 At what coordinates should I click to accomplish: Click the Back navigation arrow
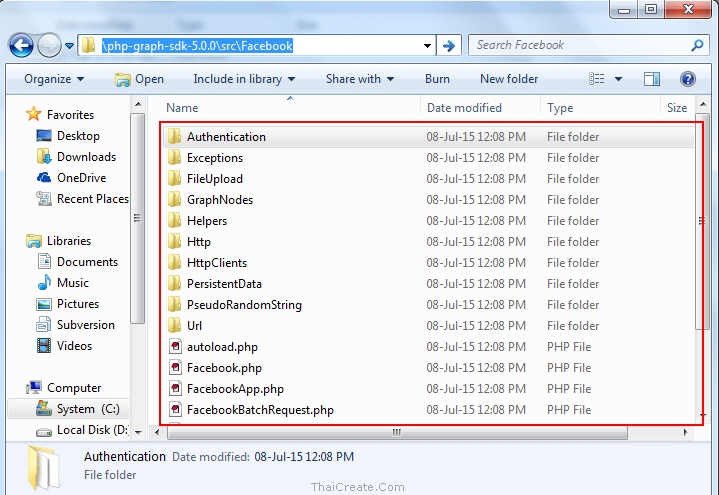[x=21, y=45]
